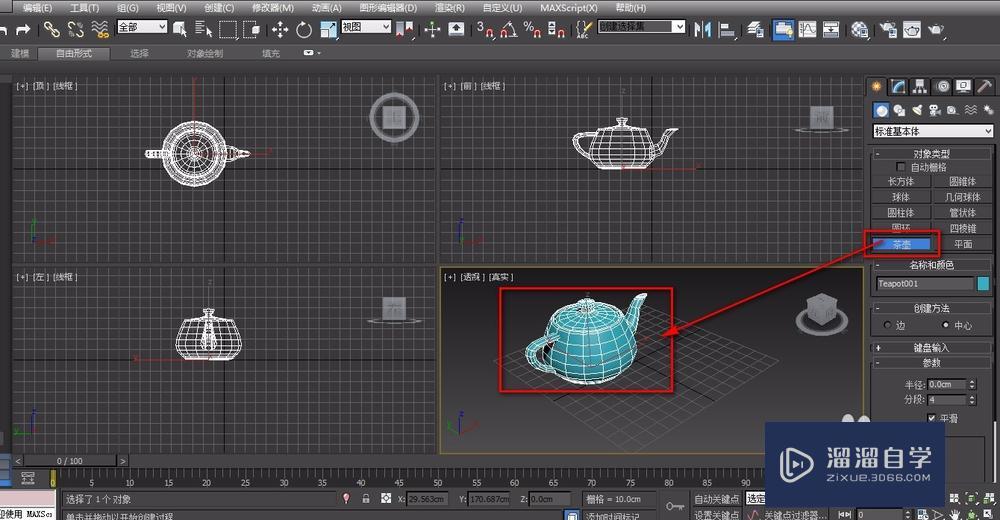The width and height of the screenshot is (1000, 520).
Task: Toggle the Spinner Snap icon
Action: [556, 29]
